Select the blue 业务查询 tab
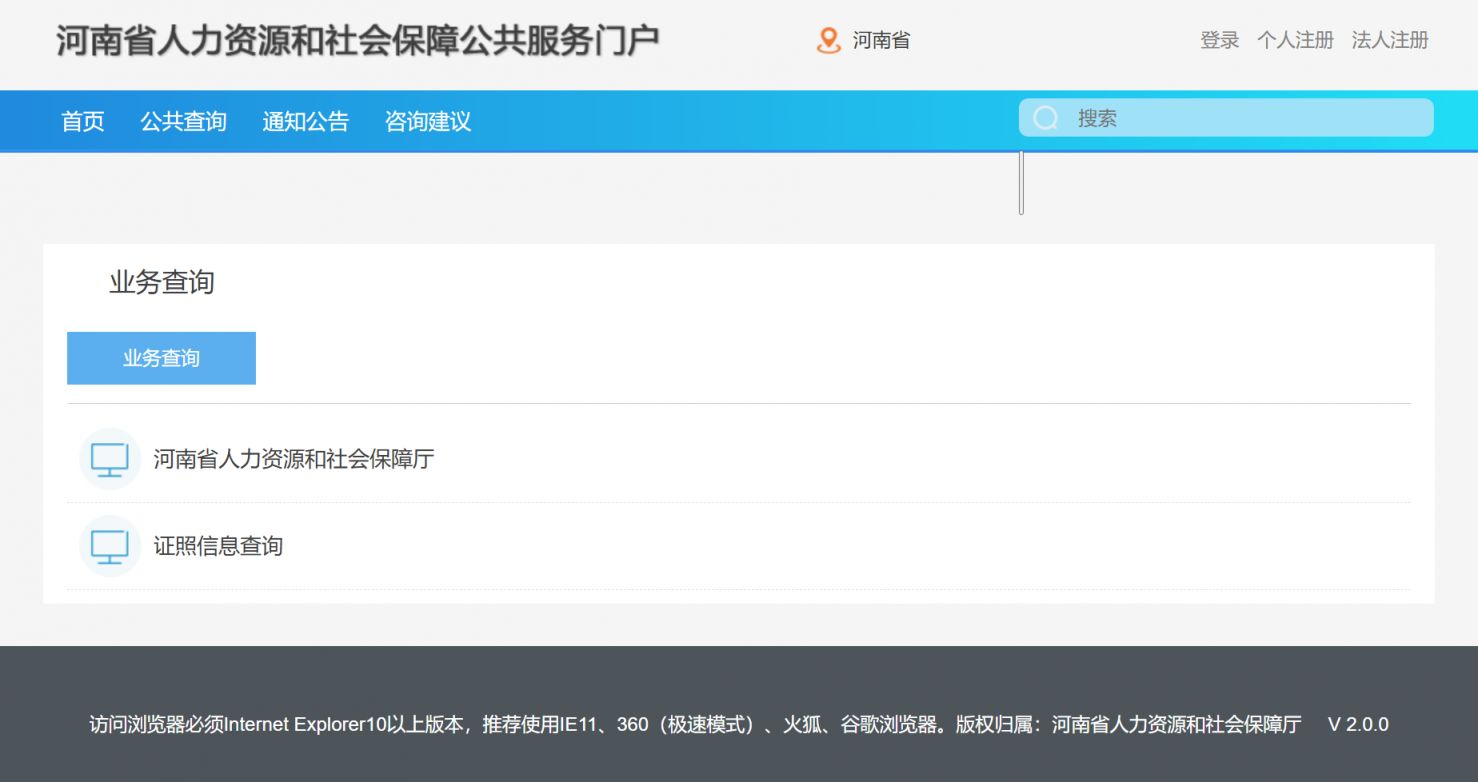Image resolution: width=1478 pixels, height=782 pixels. click(161, 358)
